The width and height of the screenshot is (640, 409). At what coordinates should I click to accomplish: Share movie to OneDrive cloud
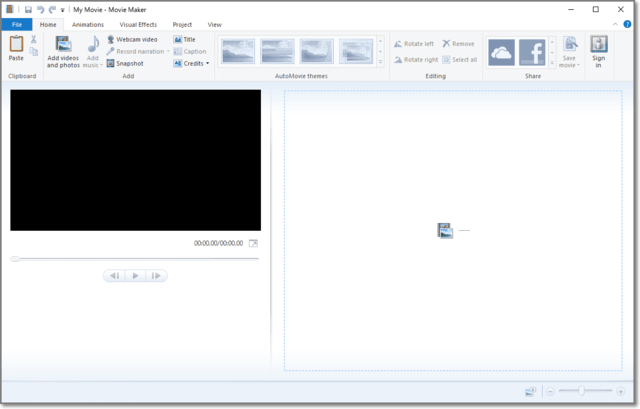[x=501, y=52]
